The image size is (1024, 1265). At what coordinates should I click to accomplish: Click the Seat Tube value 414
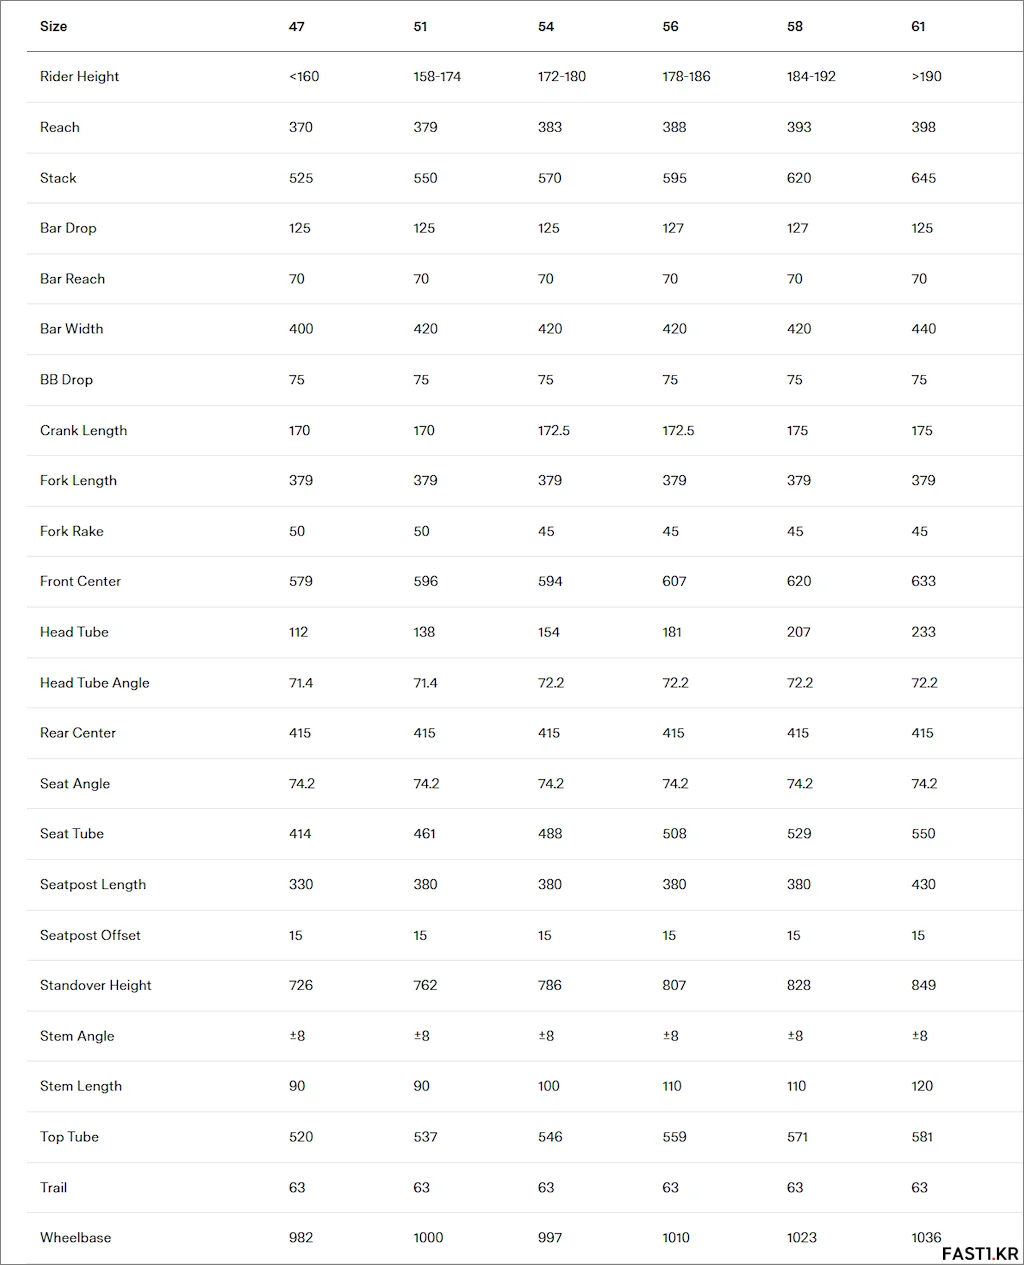300,833
